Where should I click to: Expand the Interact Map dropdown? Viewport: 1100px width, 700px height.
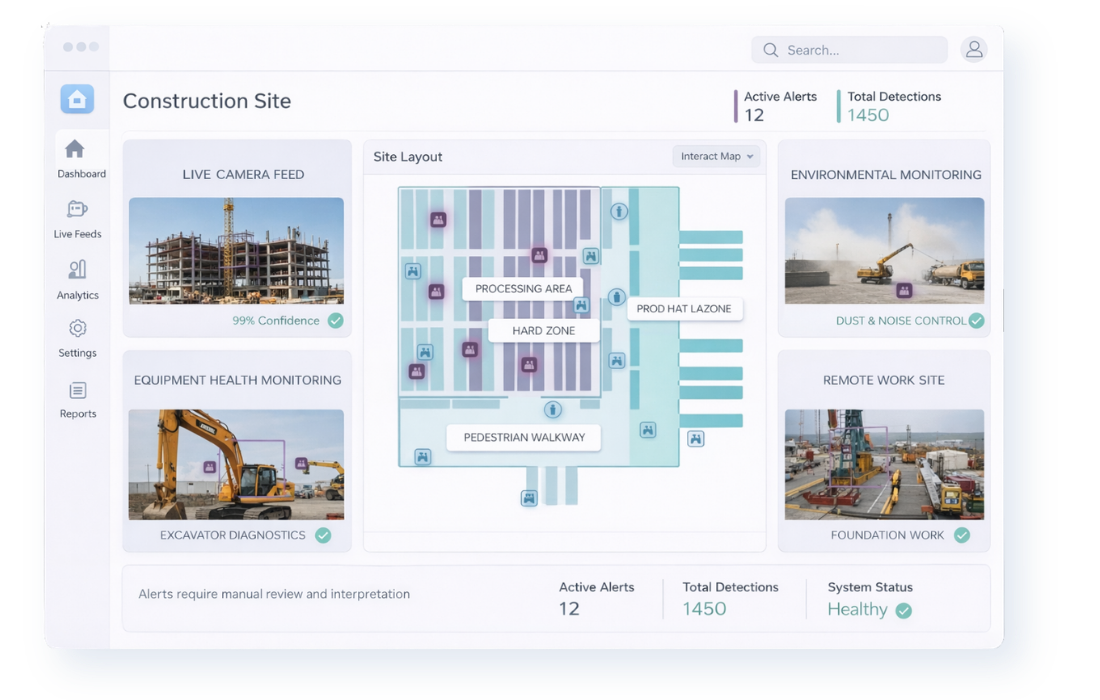point(716,156)
